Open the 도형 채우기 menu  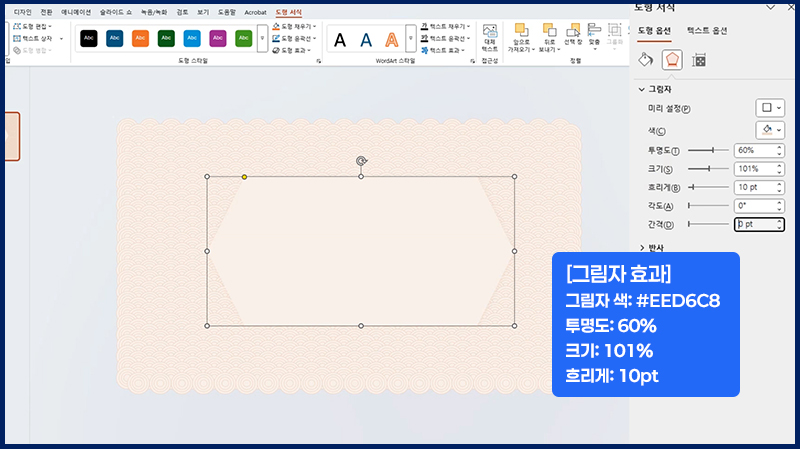point(294,26)
